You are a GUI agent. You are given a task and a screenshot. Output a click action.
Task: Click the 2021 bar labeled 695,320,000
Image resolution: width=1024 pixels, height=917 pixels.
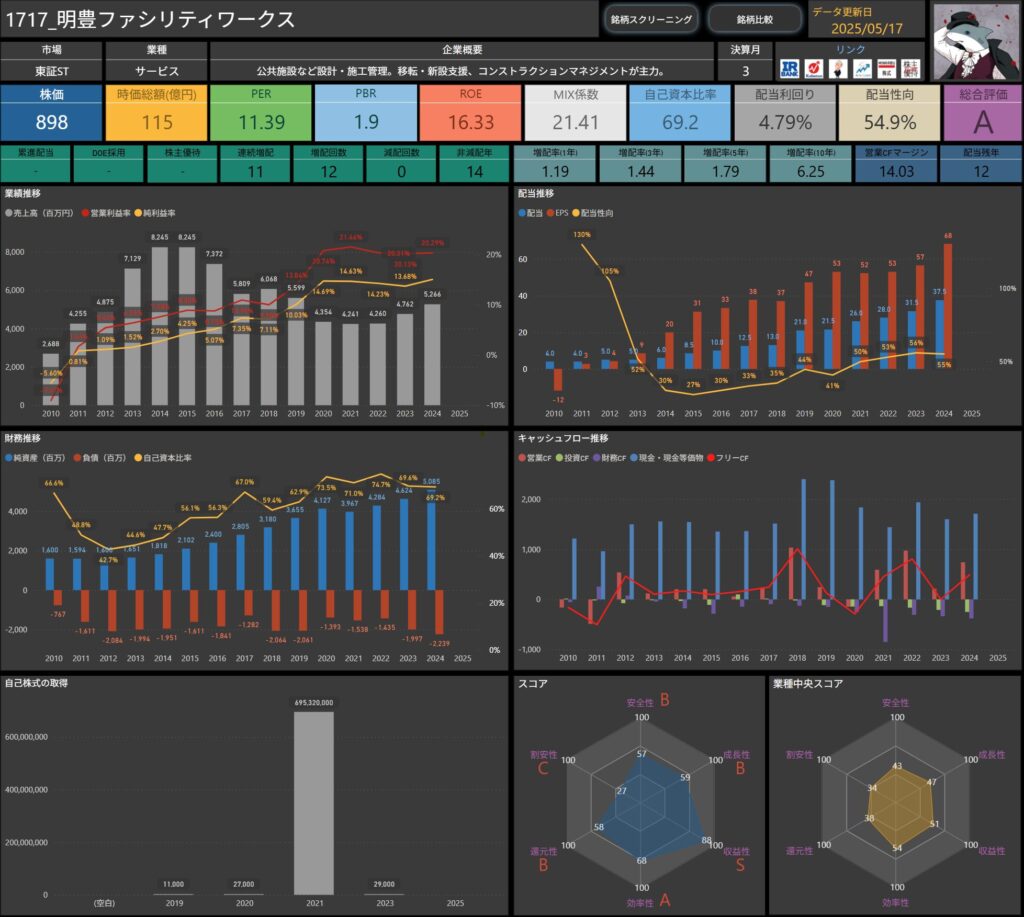(x=314, y=803)
